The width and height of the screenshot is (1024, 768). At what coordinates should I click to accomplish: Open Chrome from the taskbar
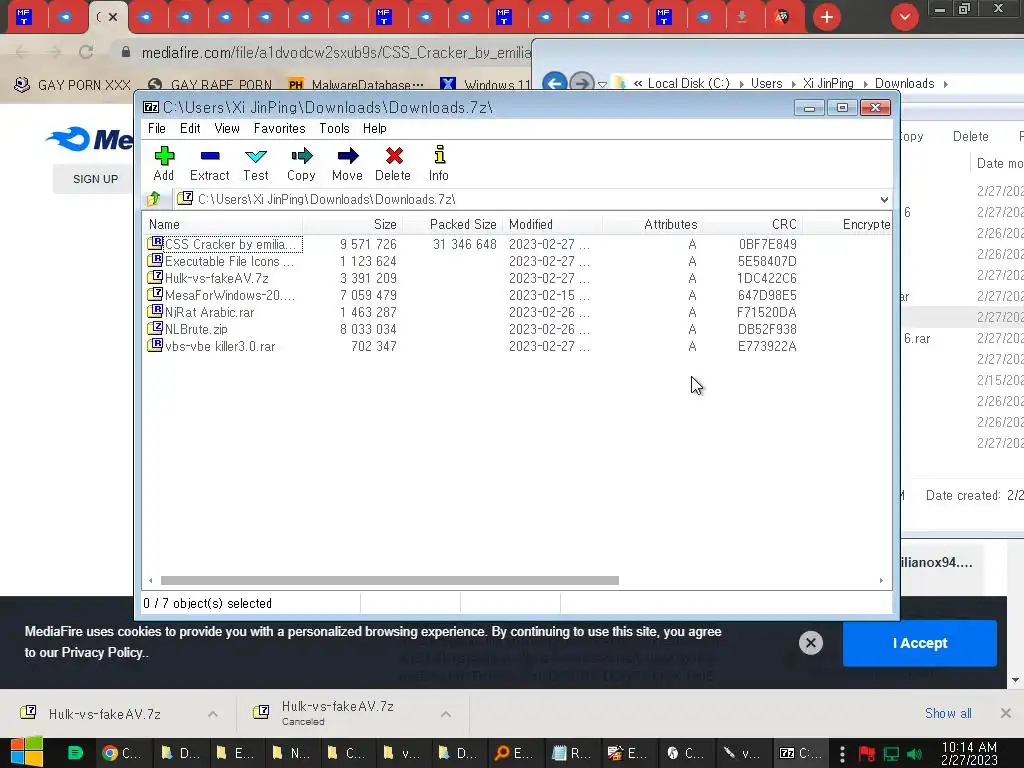point(121,753)
